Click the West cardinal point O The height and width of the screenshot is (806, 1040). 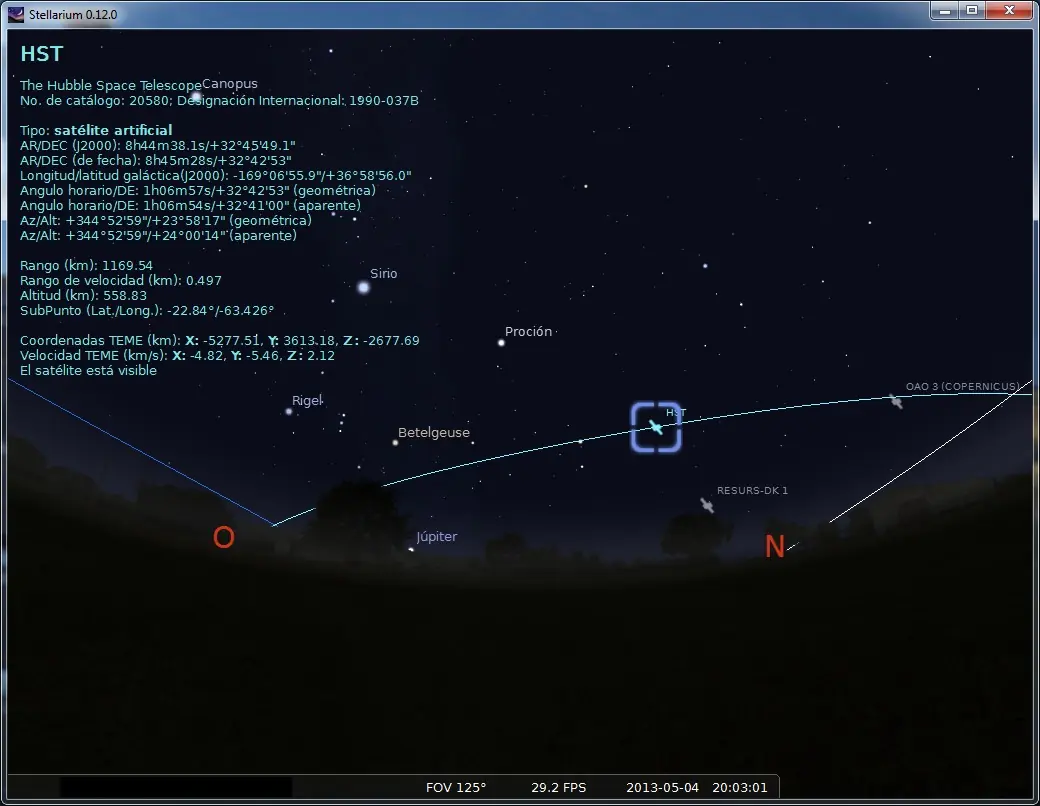coord(224,537)
